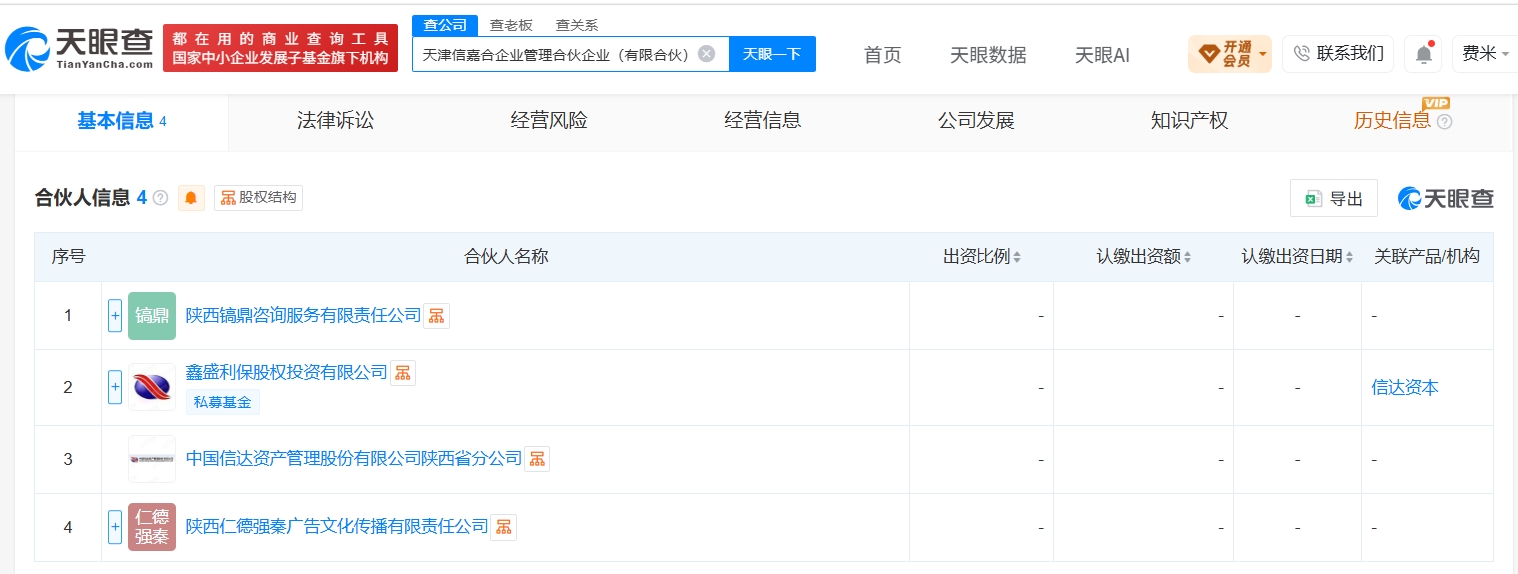Open the 开通会员 VIP membership badge
The width and height of the screenshot is (1518, 574).
pos(1229,54)
